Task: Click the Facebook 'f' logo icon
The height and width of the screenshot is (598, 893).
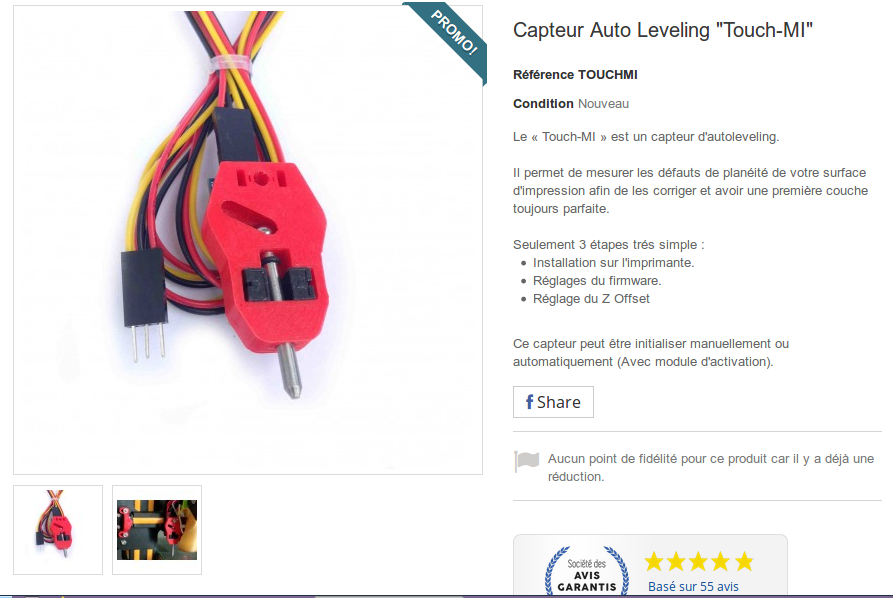Action: tap(529, 402)
